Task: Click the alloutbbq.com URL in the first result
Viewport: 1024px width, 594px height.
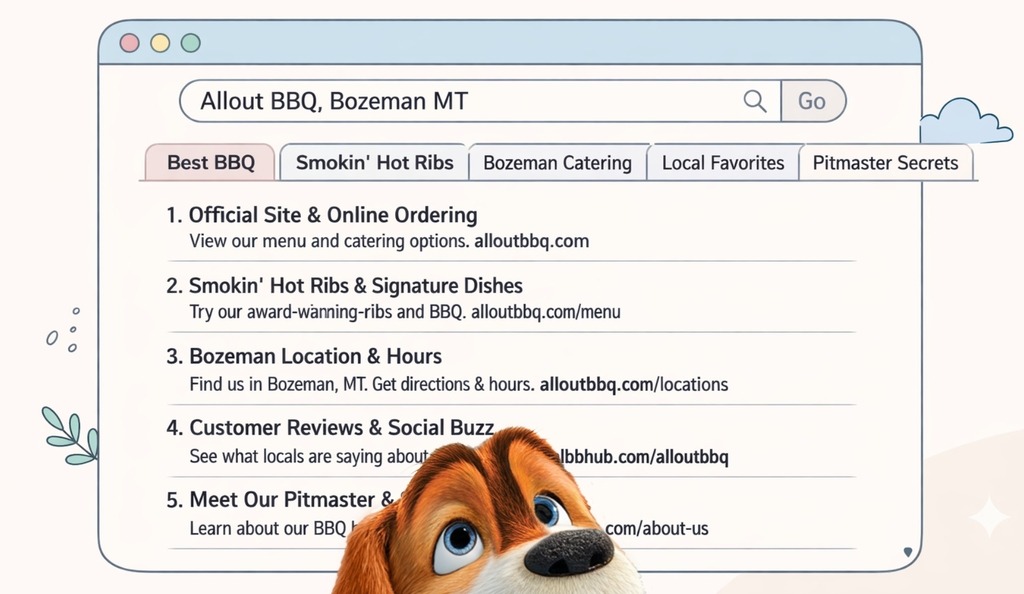Action: coord(532,241)
